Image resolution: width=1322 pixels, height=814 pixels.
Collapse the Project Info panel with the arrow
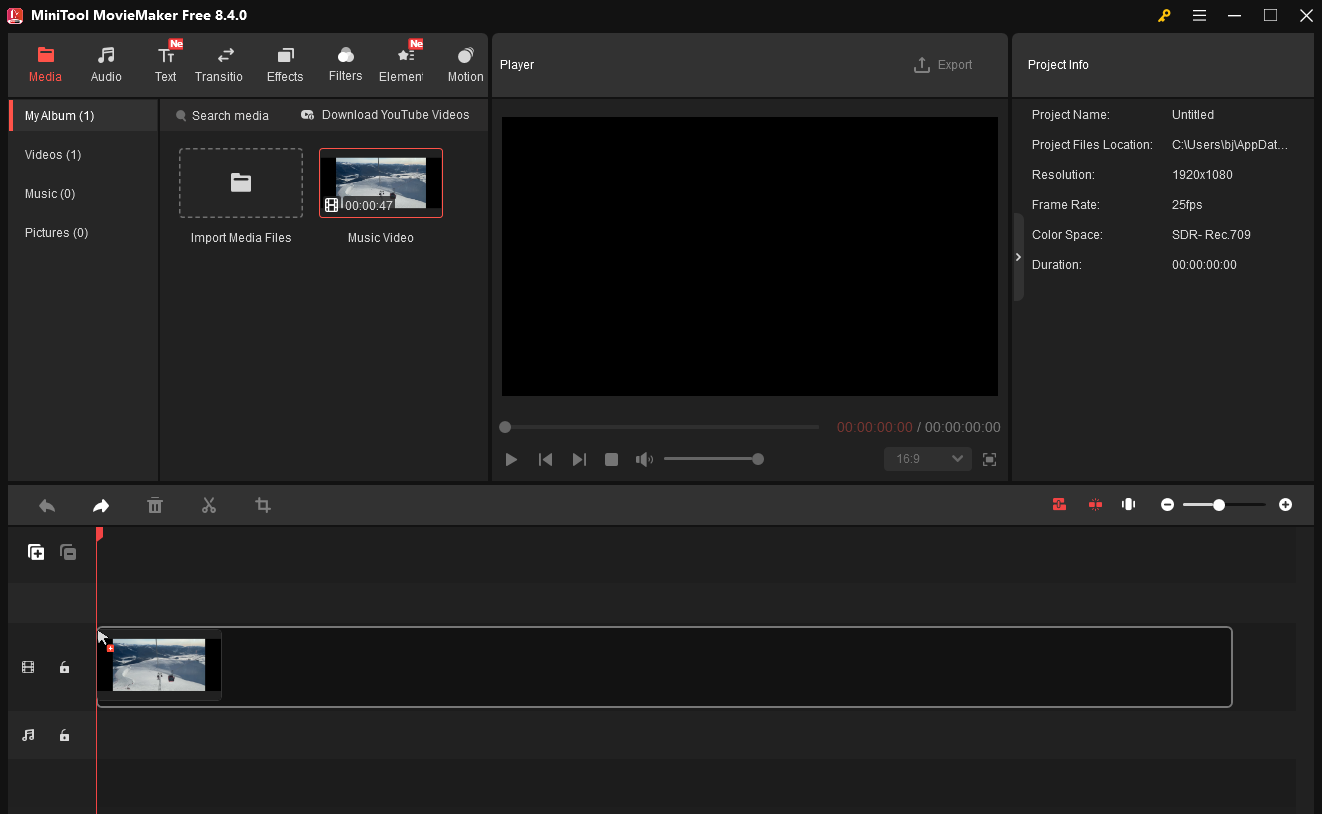tap(1017, 257)
